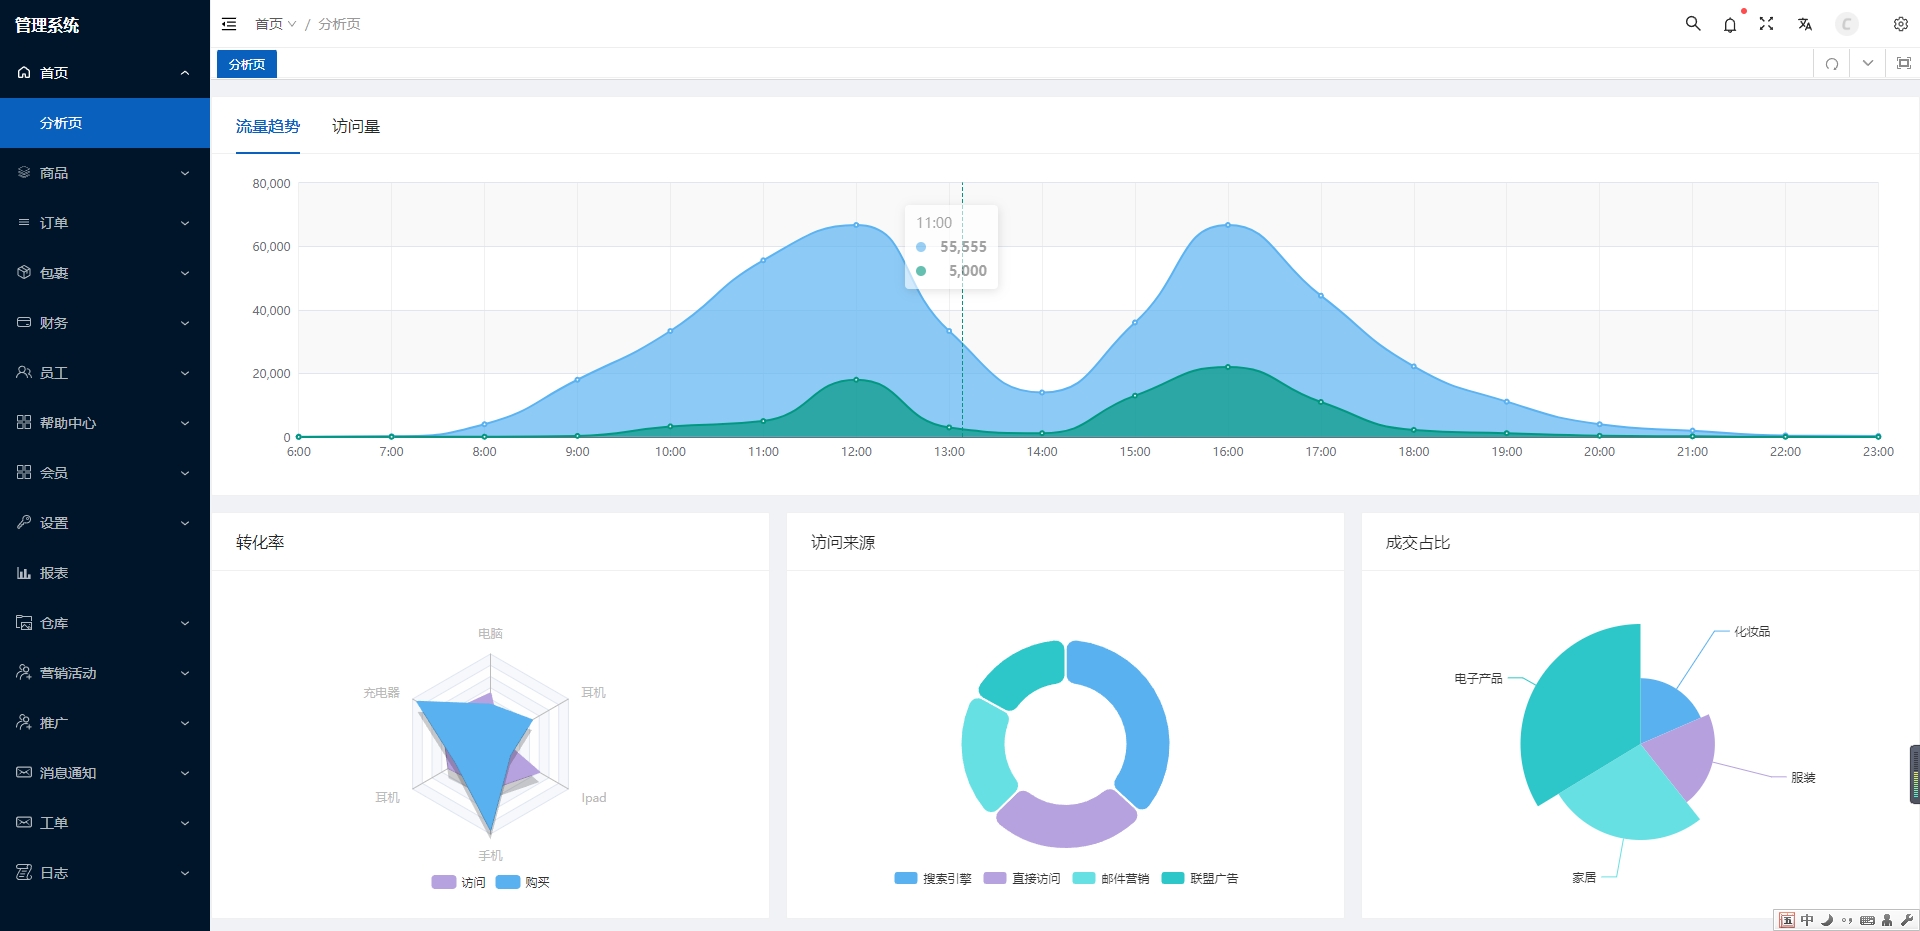
Task: Click the 帮助中心 grid icon
Action: click(24, 423)
